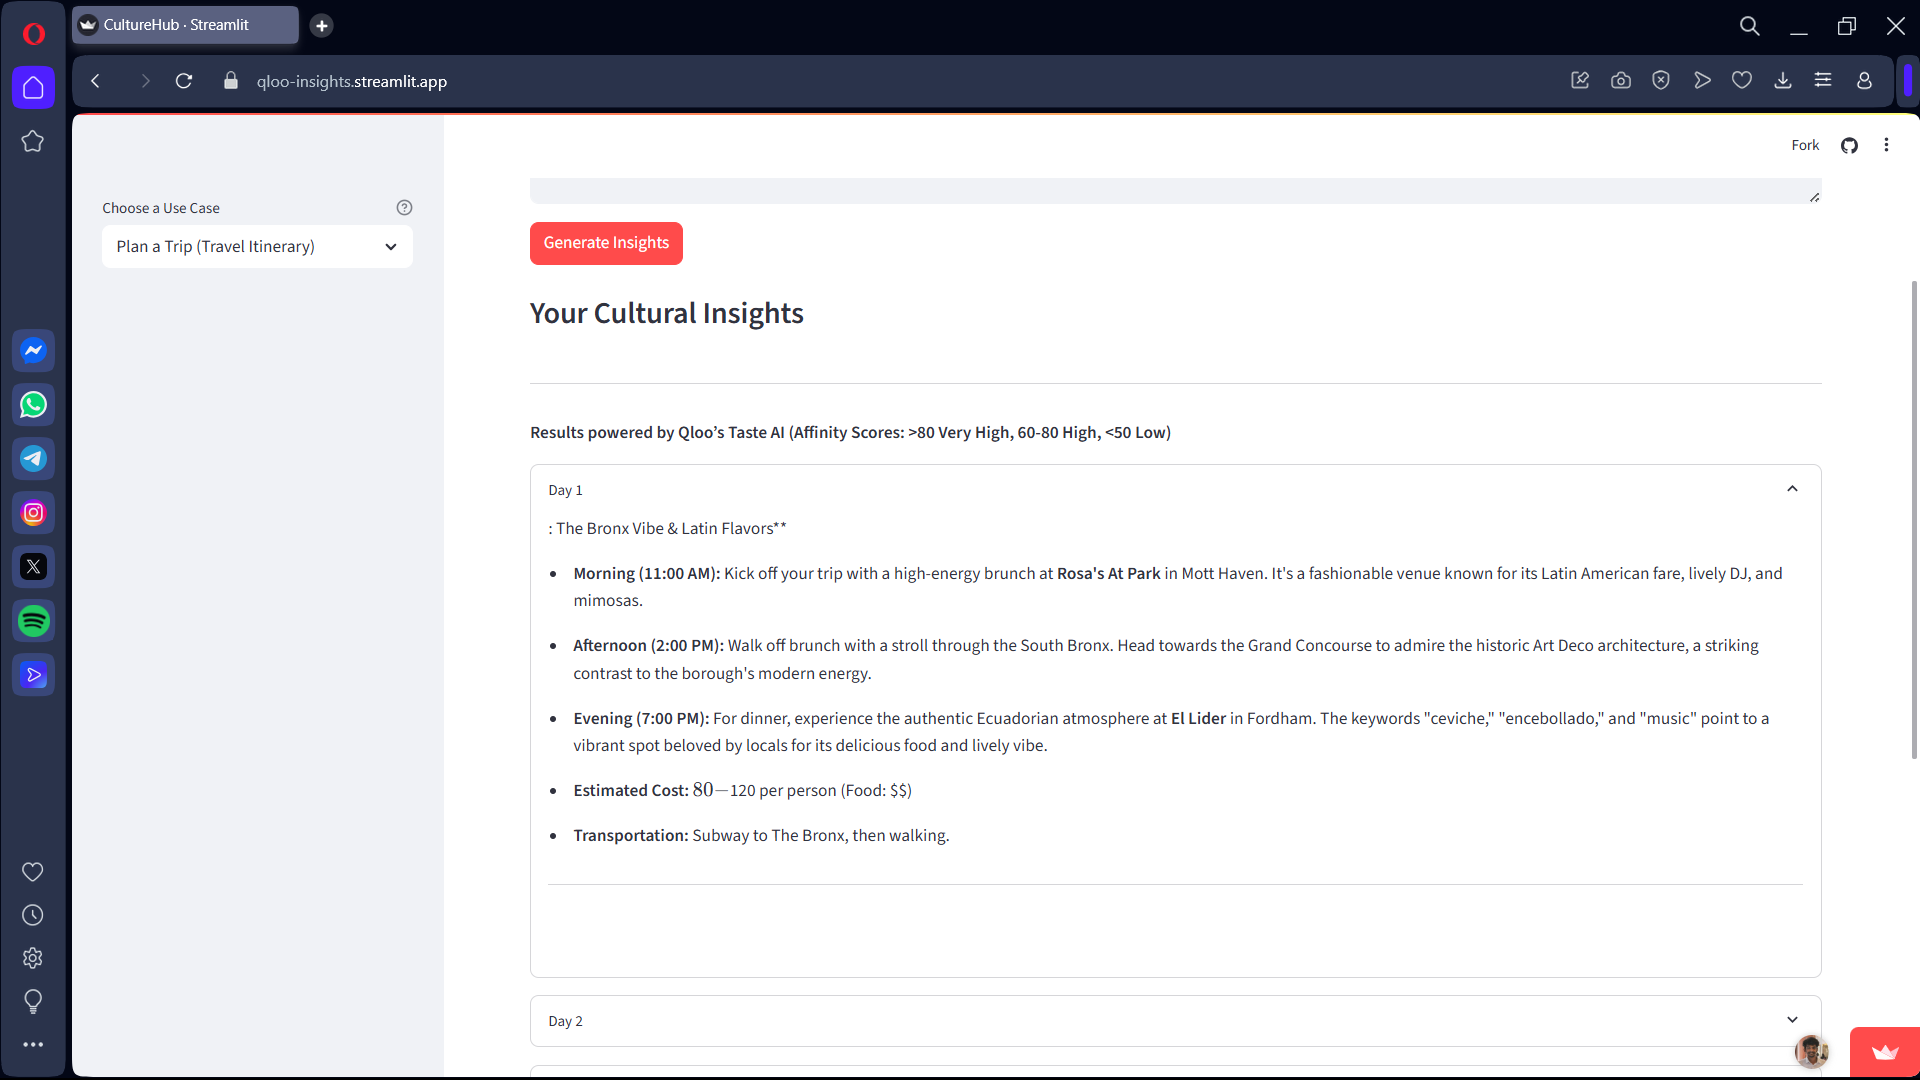The image size is (1920, 1080).
Task: Show help tooltip for Use Case
Action: (404, 208)
